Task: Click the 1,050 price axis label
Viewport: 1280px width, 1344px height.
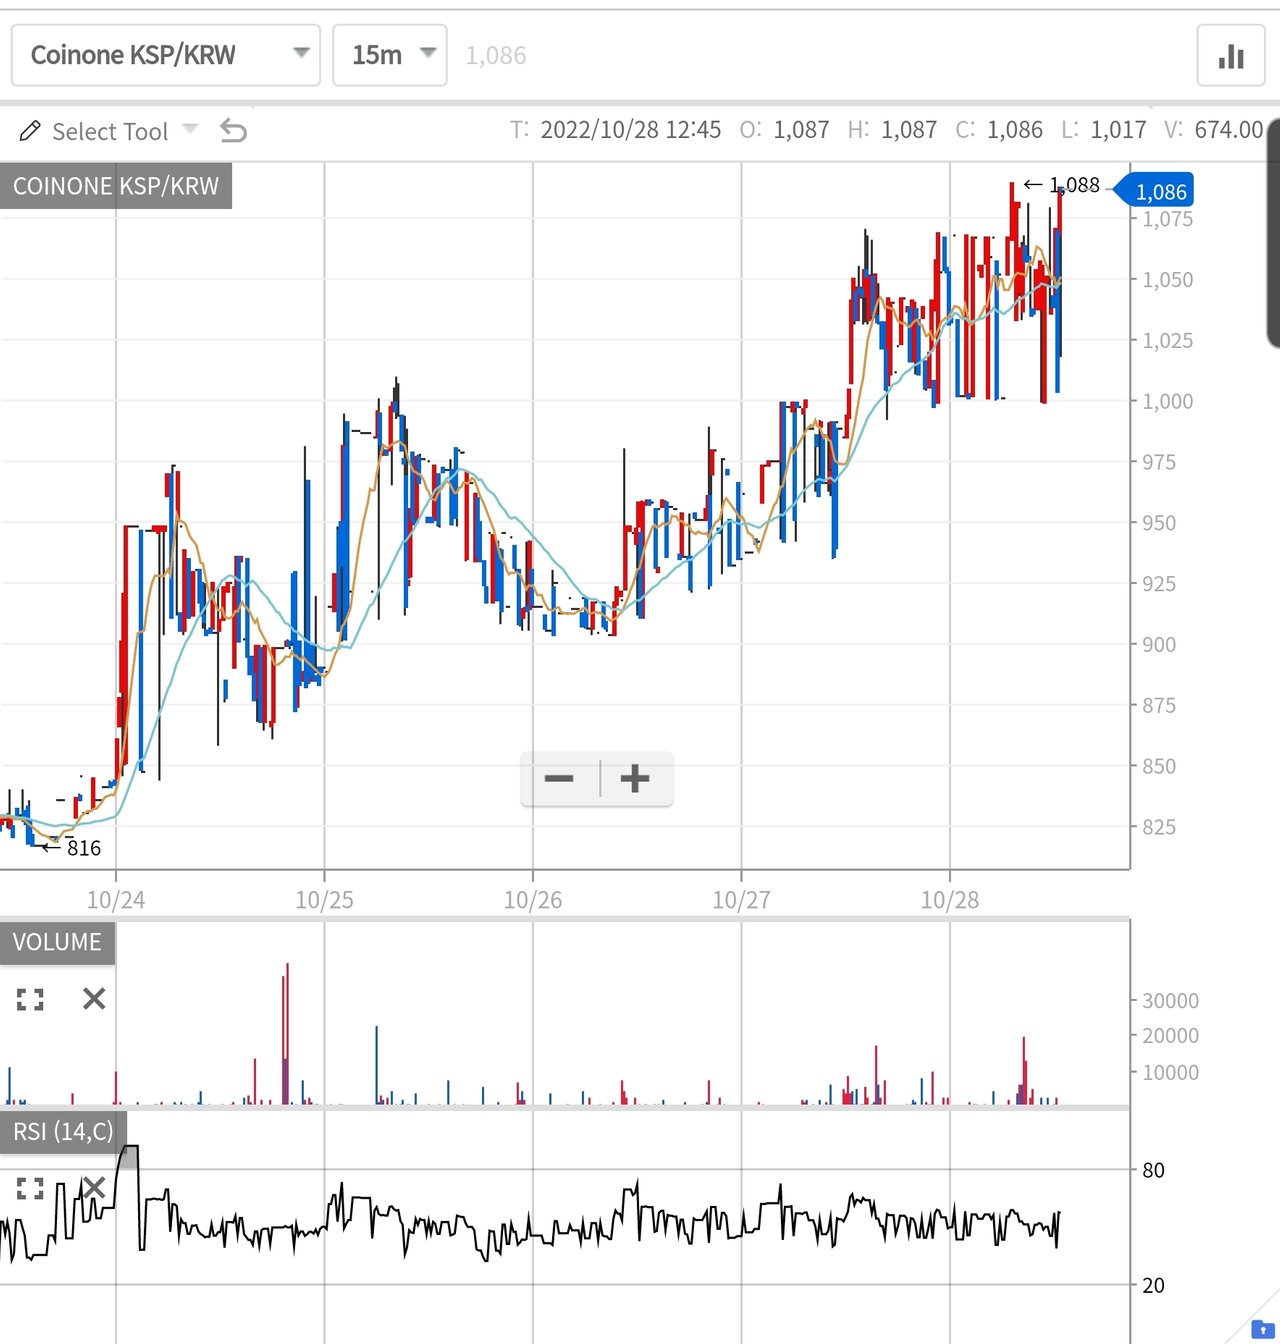Action: click(x=1168, y=280)
